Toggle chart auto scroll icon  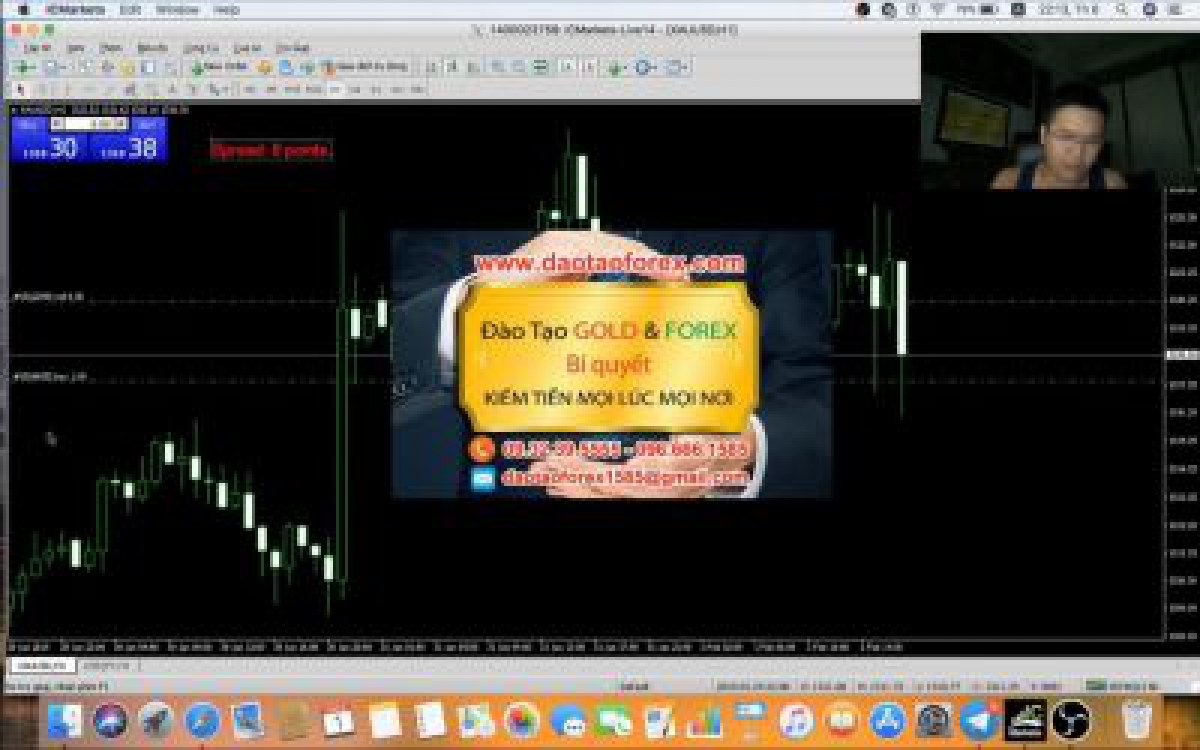(x=567, y=67)
